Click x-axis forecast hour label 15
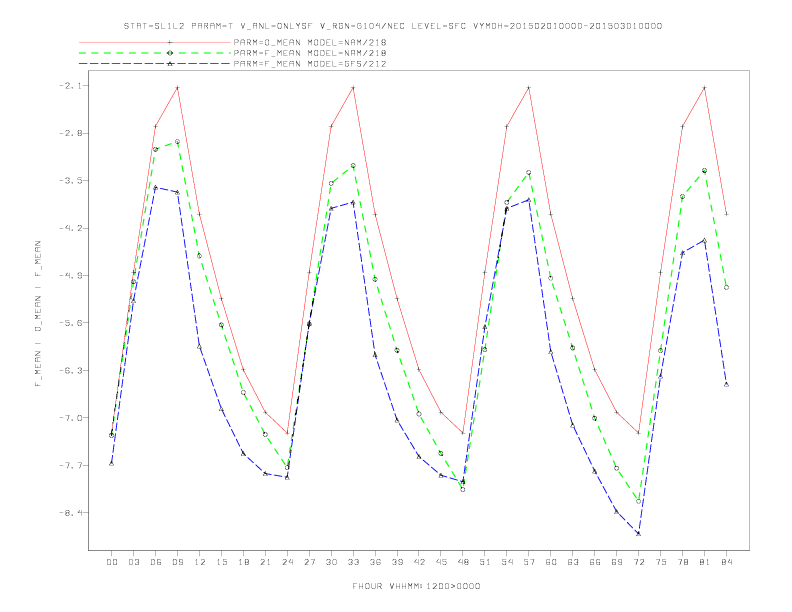Screen dimensions: 792x612 [x=222, y=562]
